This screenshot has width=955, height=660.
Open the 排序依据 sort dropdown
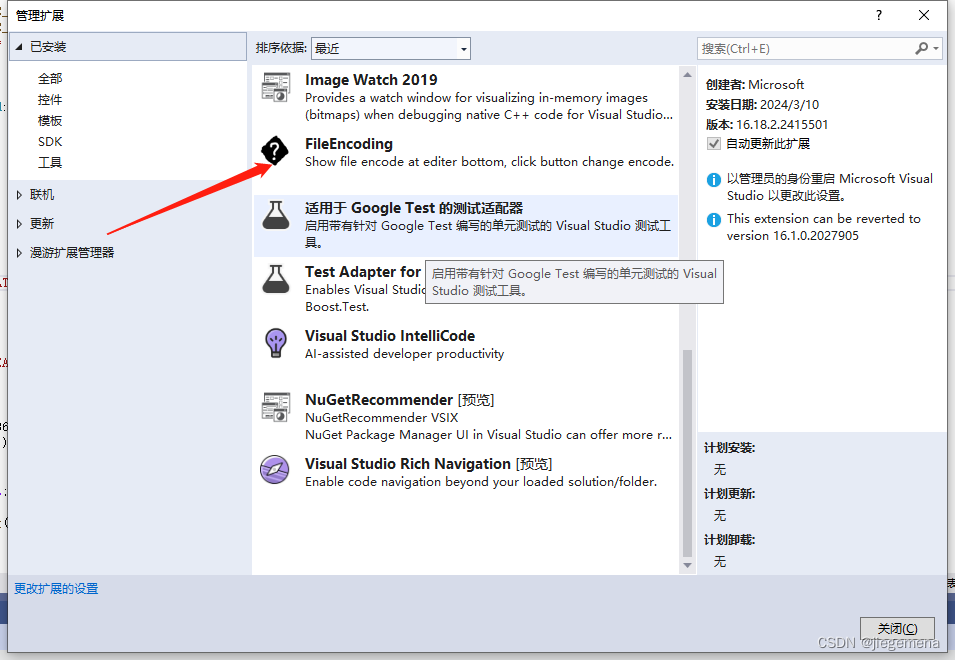(x=390, y=48)
